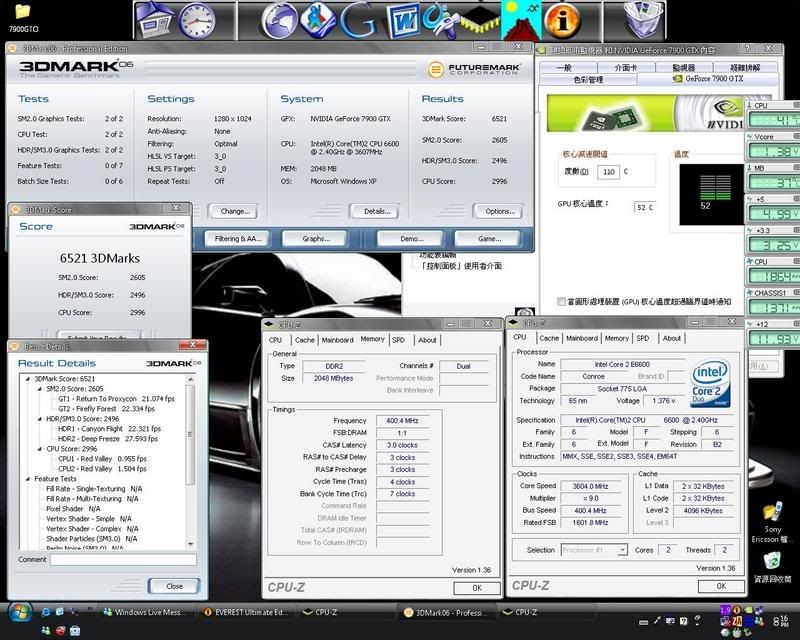Image resolution: width=800 pixels, height=640 pixels.
Task: Click the Options... button under Results
Action: [499, 211]
